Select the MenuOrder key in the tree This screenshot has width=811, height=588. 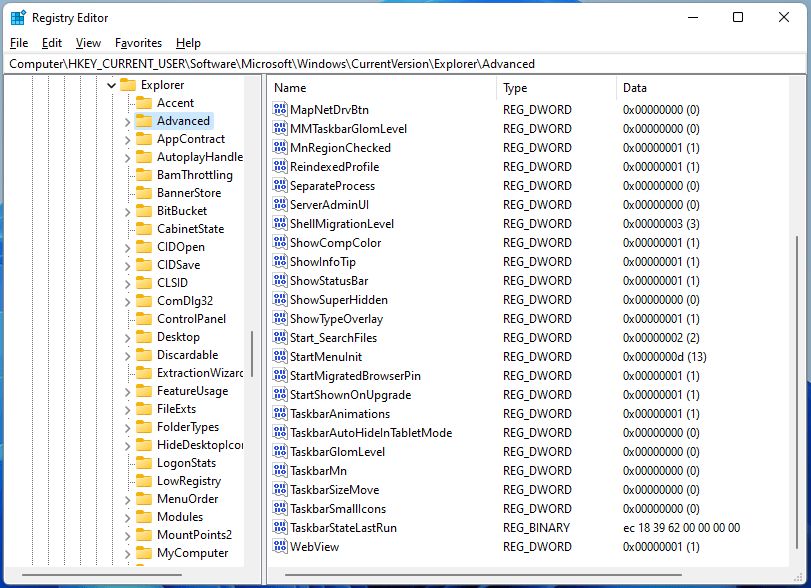[187, 499]
